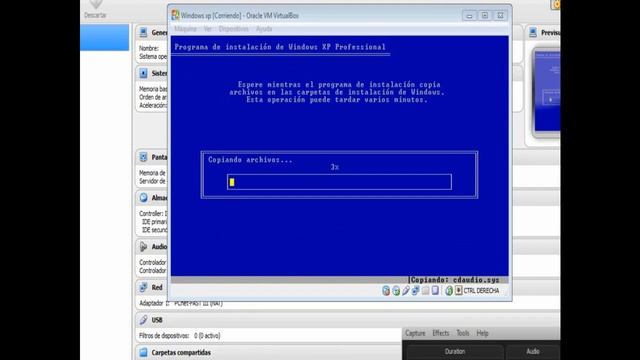Click the optical disc activity icon in VM status bar
The height and width of the screenshot is (360, 640).
point(396,291)
